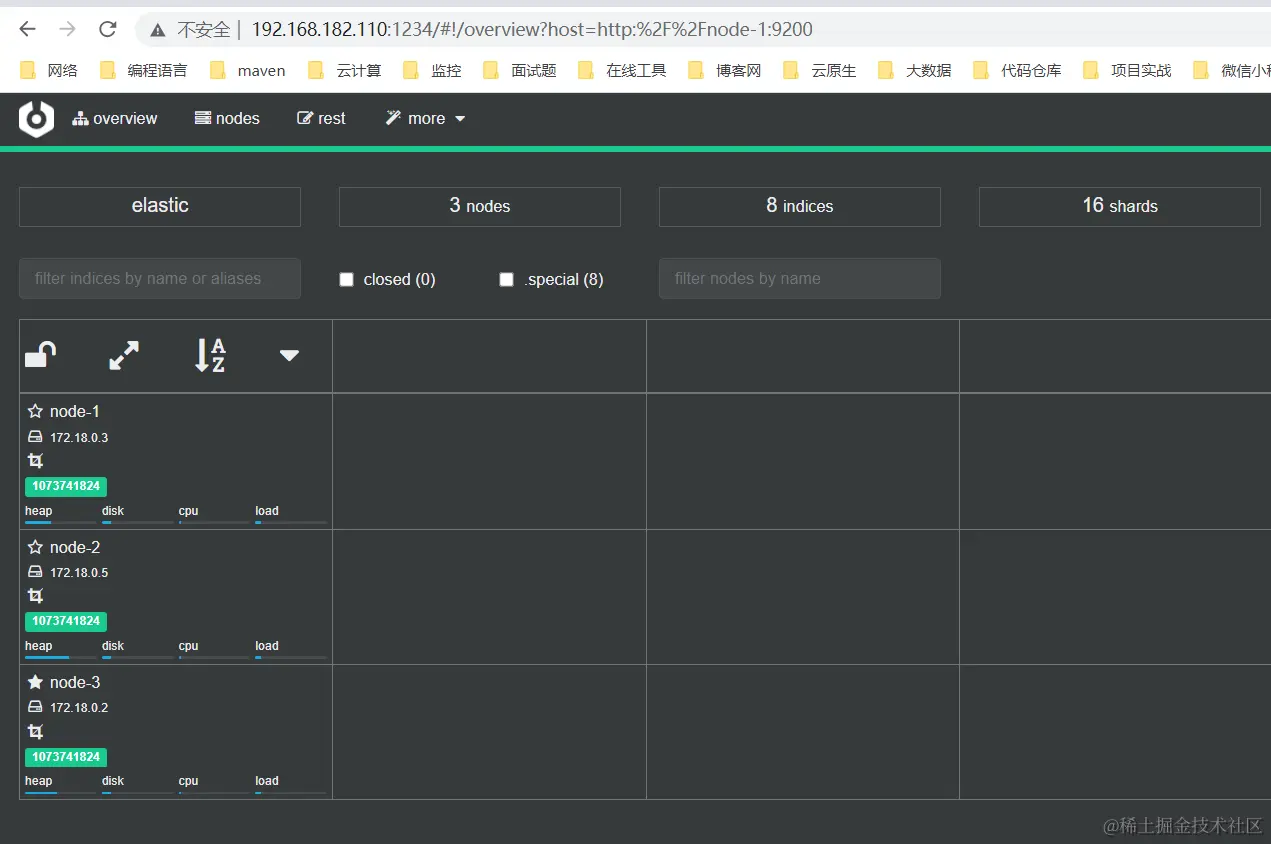Open the 博客网 bookmark folder
The height and width of the screenshot is (844, 1271).
725,70
